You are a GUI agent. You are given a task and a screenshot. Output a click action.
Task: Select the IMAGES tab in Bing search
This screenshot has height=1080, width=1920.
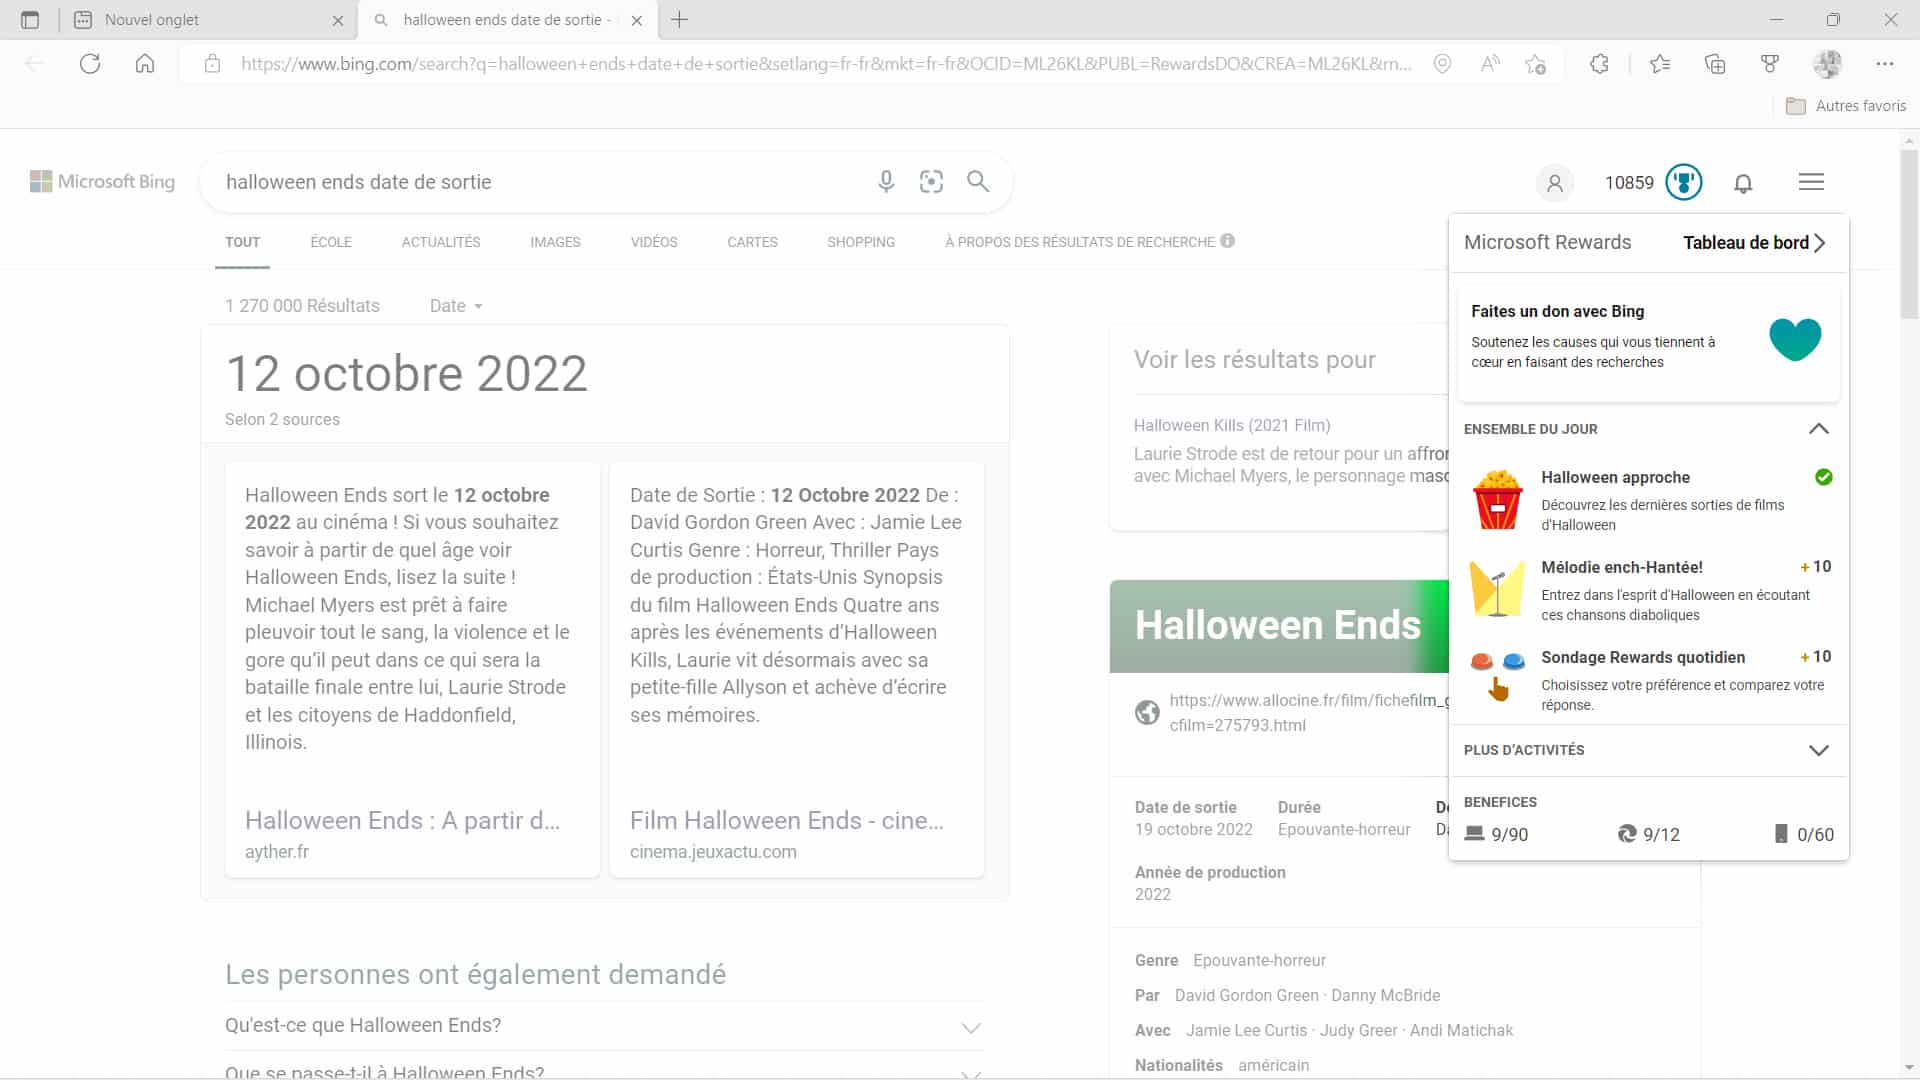point(555,241)
